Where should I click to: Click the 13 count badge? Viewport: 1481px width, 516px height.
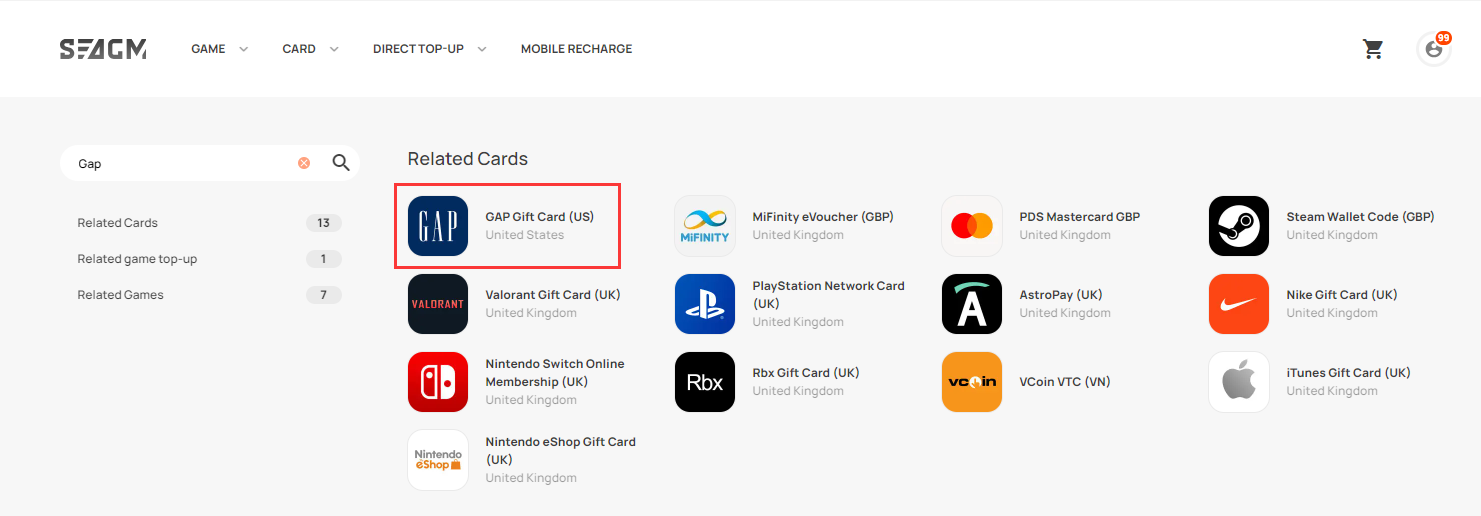coord(323,223)
